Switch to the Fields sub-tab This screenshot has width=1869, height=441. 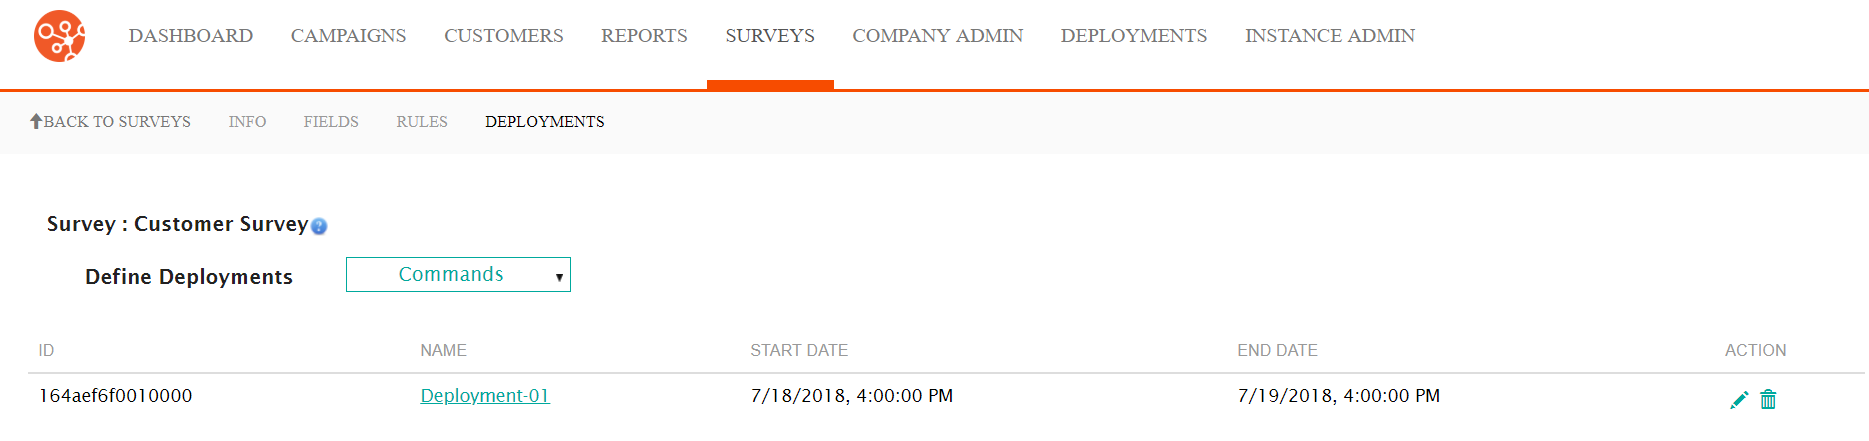tap(331, 122)
